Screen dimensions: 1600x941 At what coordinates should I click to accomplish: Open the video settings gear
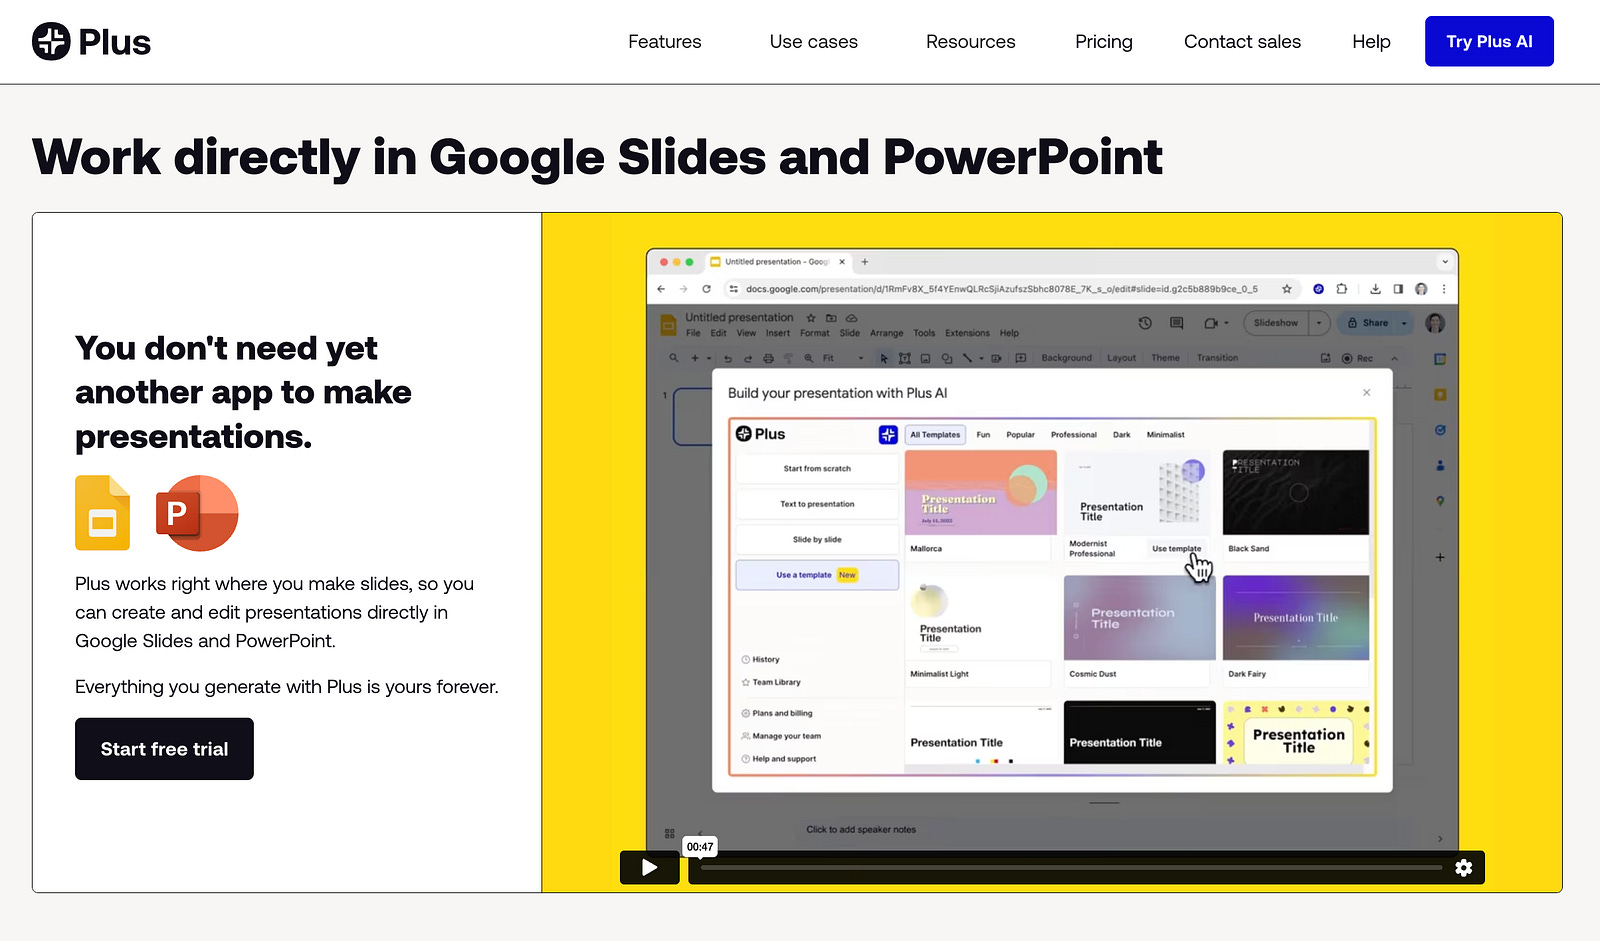click(1464, 868)
